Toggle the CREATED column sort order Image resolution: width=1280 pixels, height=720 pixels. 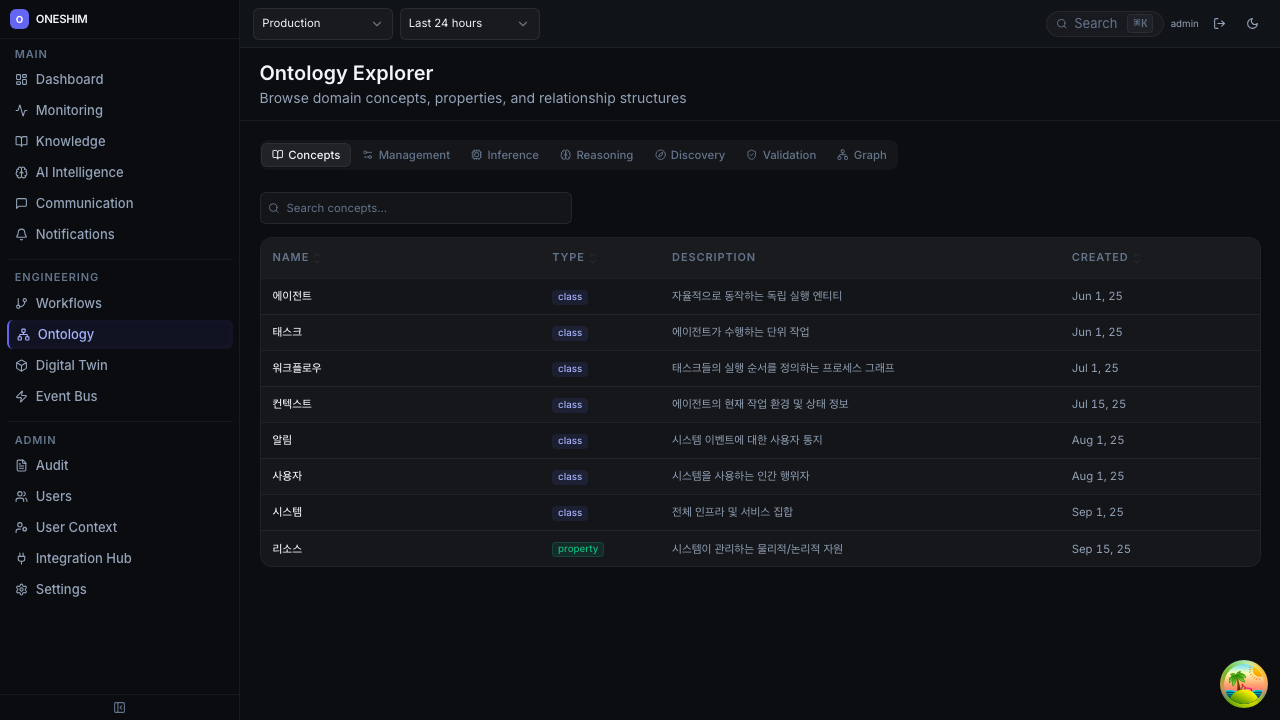tap(1136, 257)
